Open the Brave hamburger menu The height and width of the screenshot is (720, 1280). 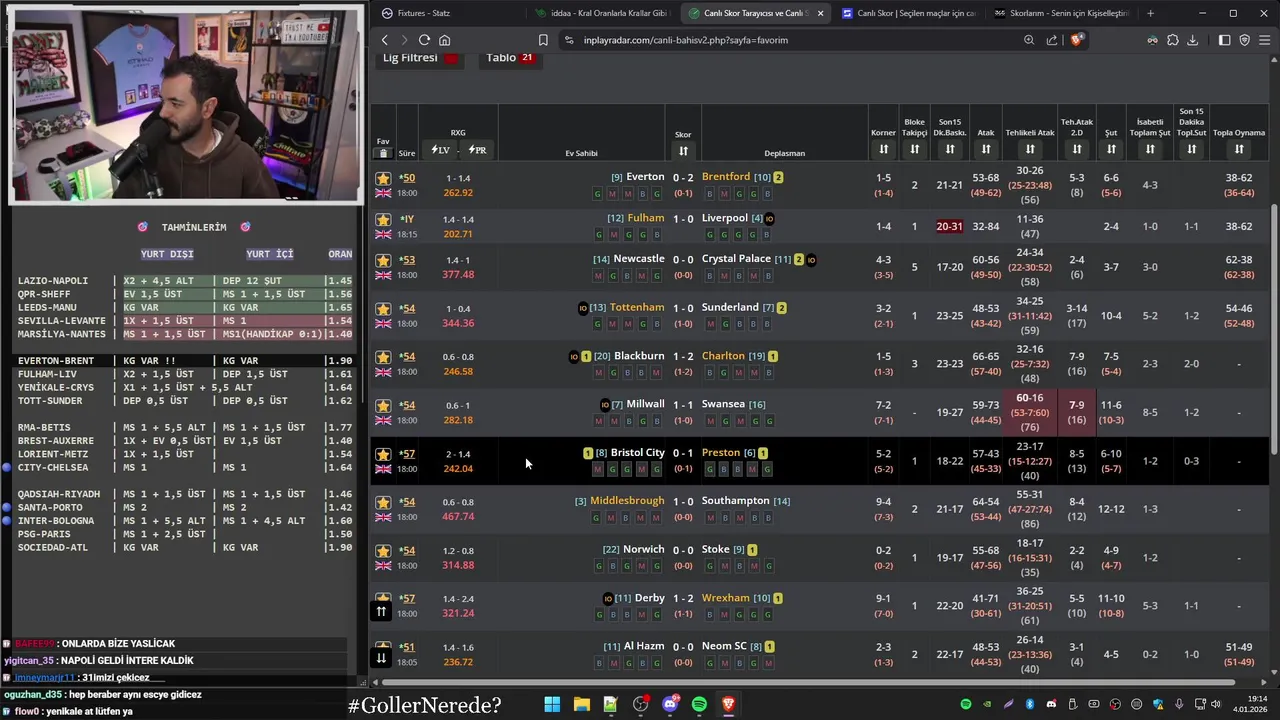pyautogui.click(x=1264, y=40)
